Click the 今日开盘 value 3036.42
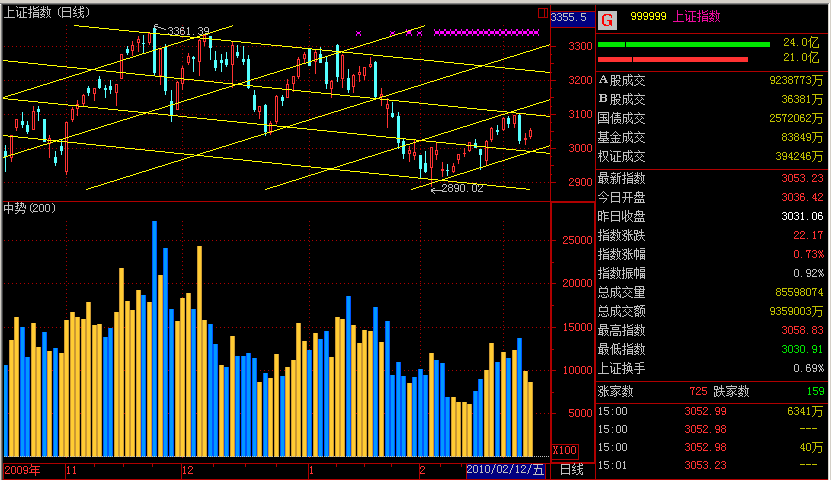The image size is (831, 480). (x=802, y=197)
